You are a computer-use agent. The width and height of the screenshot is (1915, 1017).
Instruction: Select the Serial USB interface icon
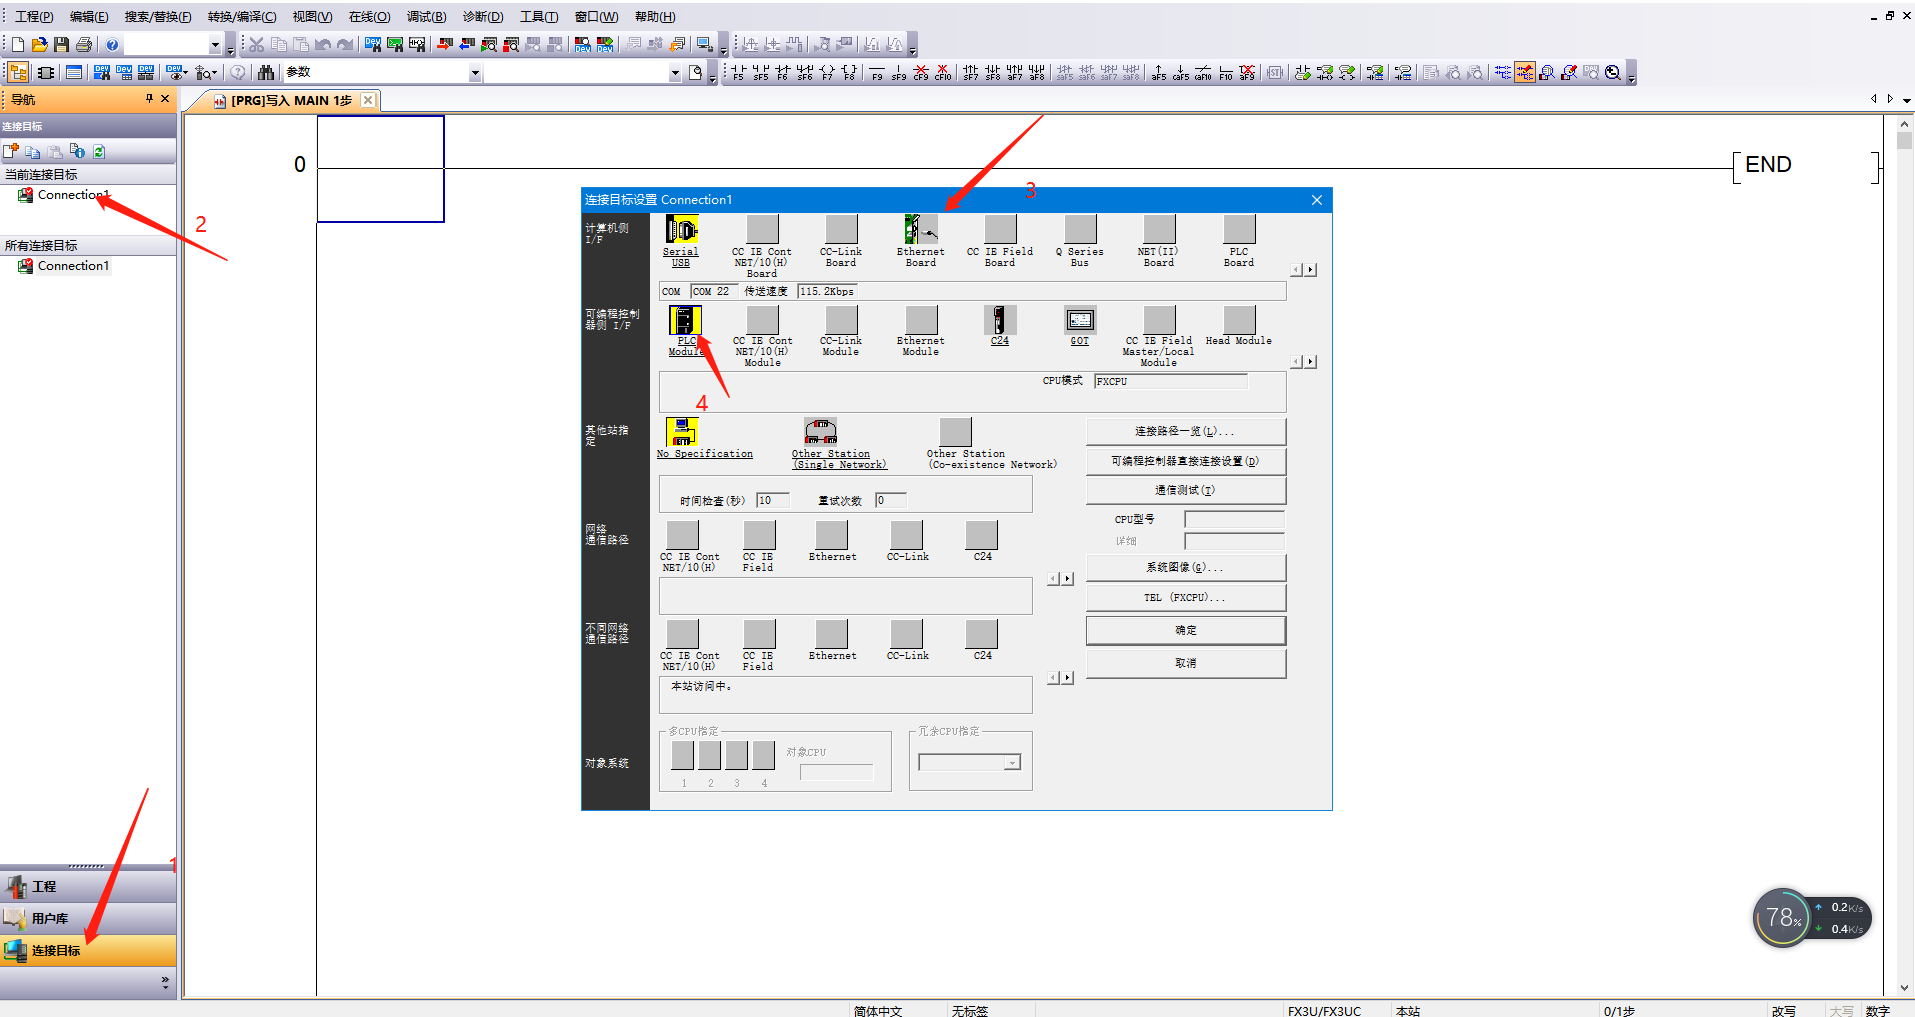[x=681, y=231]
